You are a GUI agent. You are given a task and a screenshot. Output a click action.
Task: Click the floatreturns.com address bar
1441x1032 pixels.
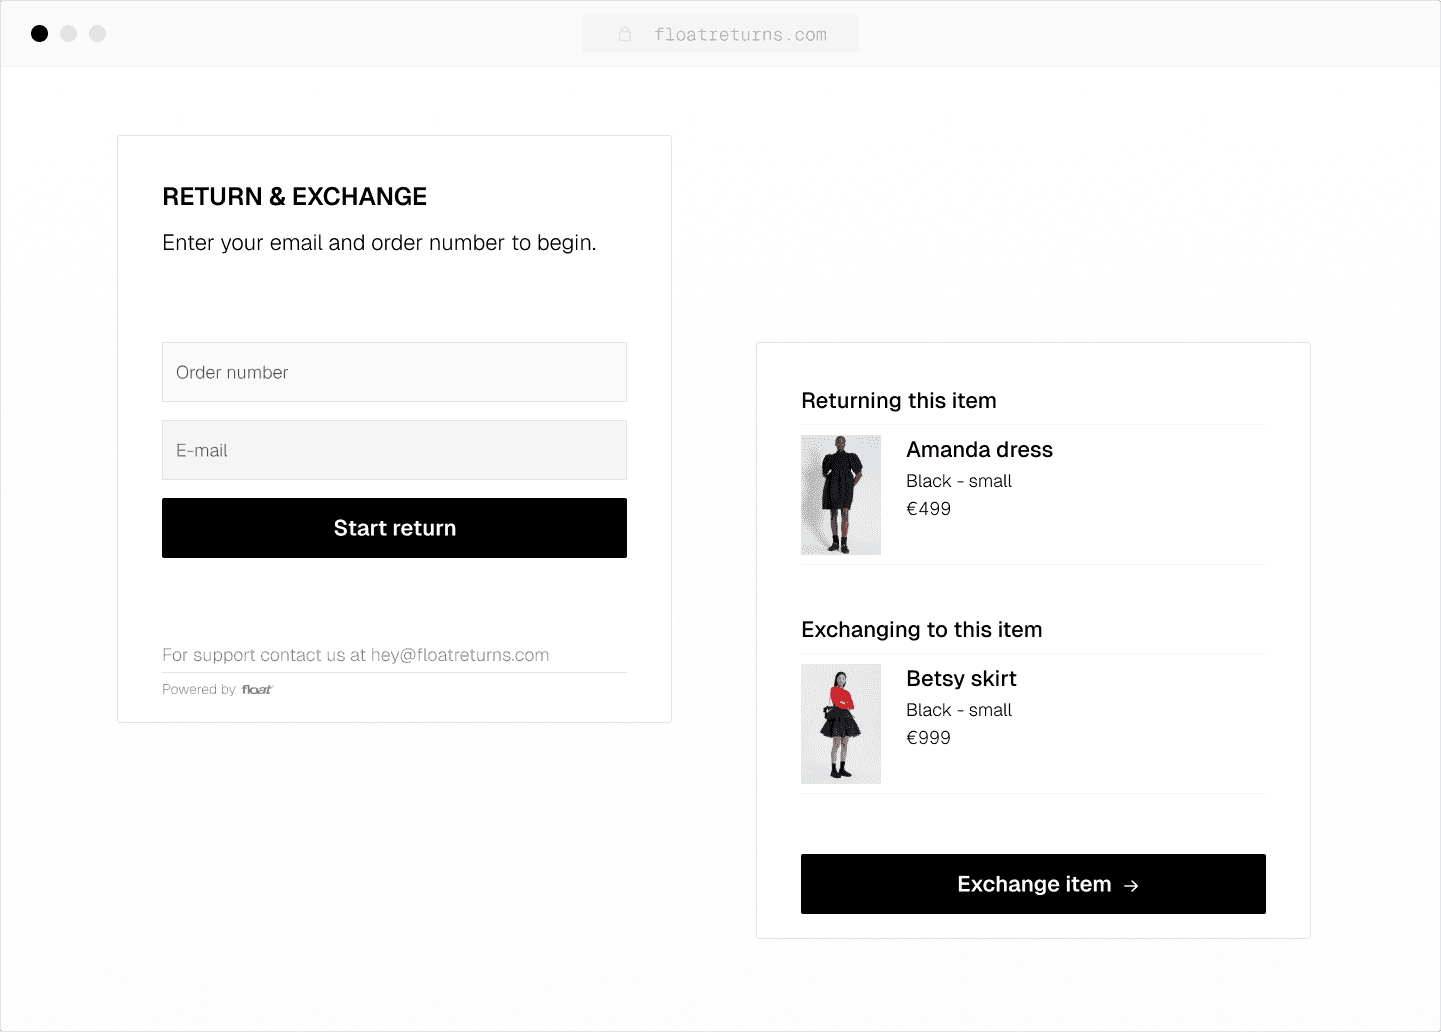click(x=740, y=35)
